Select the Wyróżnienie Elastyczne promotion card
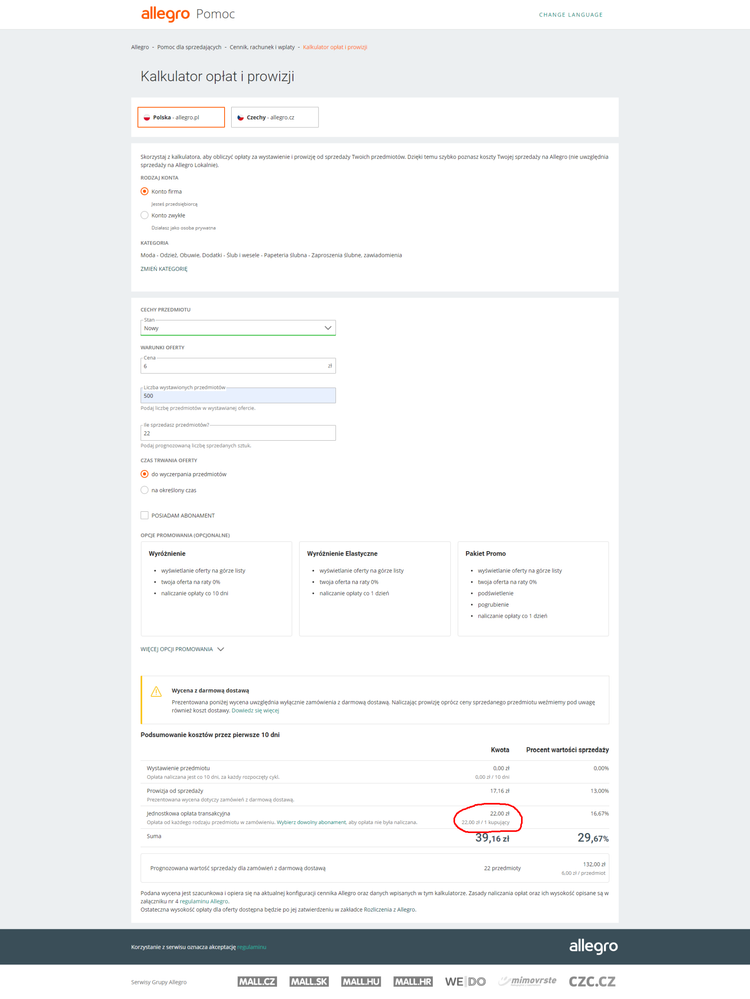Image resolution: width=750 pixels, height=999 pixels. tap(375, 589)
